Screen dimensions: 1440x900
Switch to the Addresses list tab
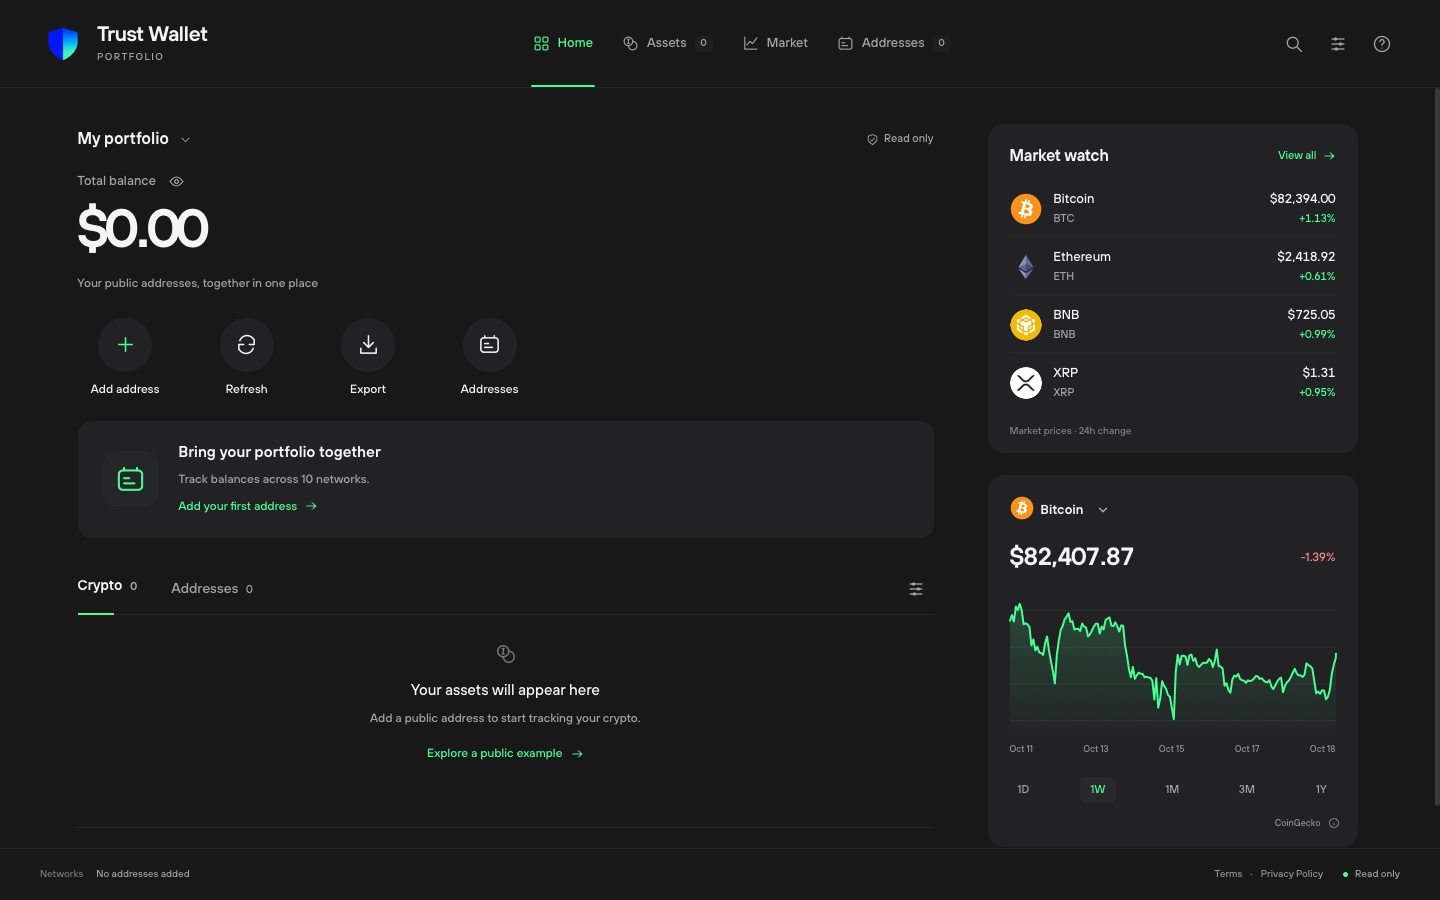tap(212, 589)
